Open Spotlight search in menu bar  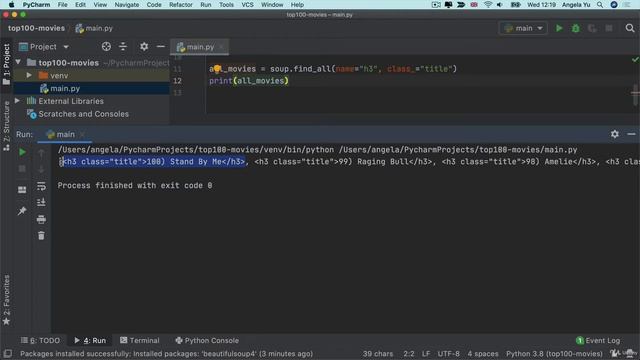point(600,5)
